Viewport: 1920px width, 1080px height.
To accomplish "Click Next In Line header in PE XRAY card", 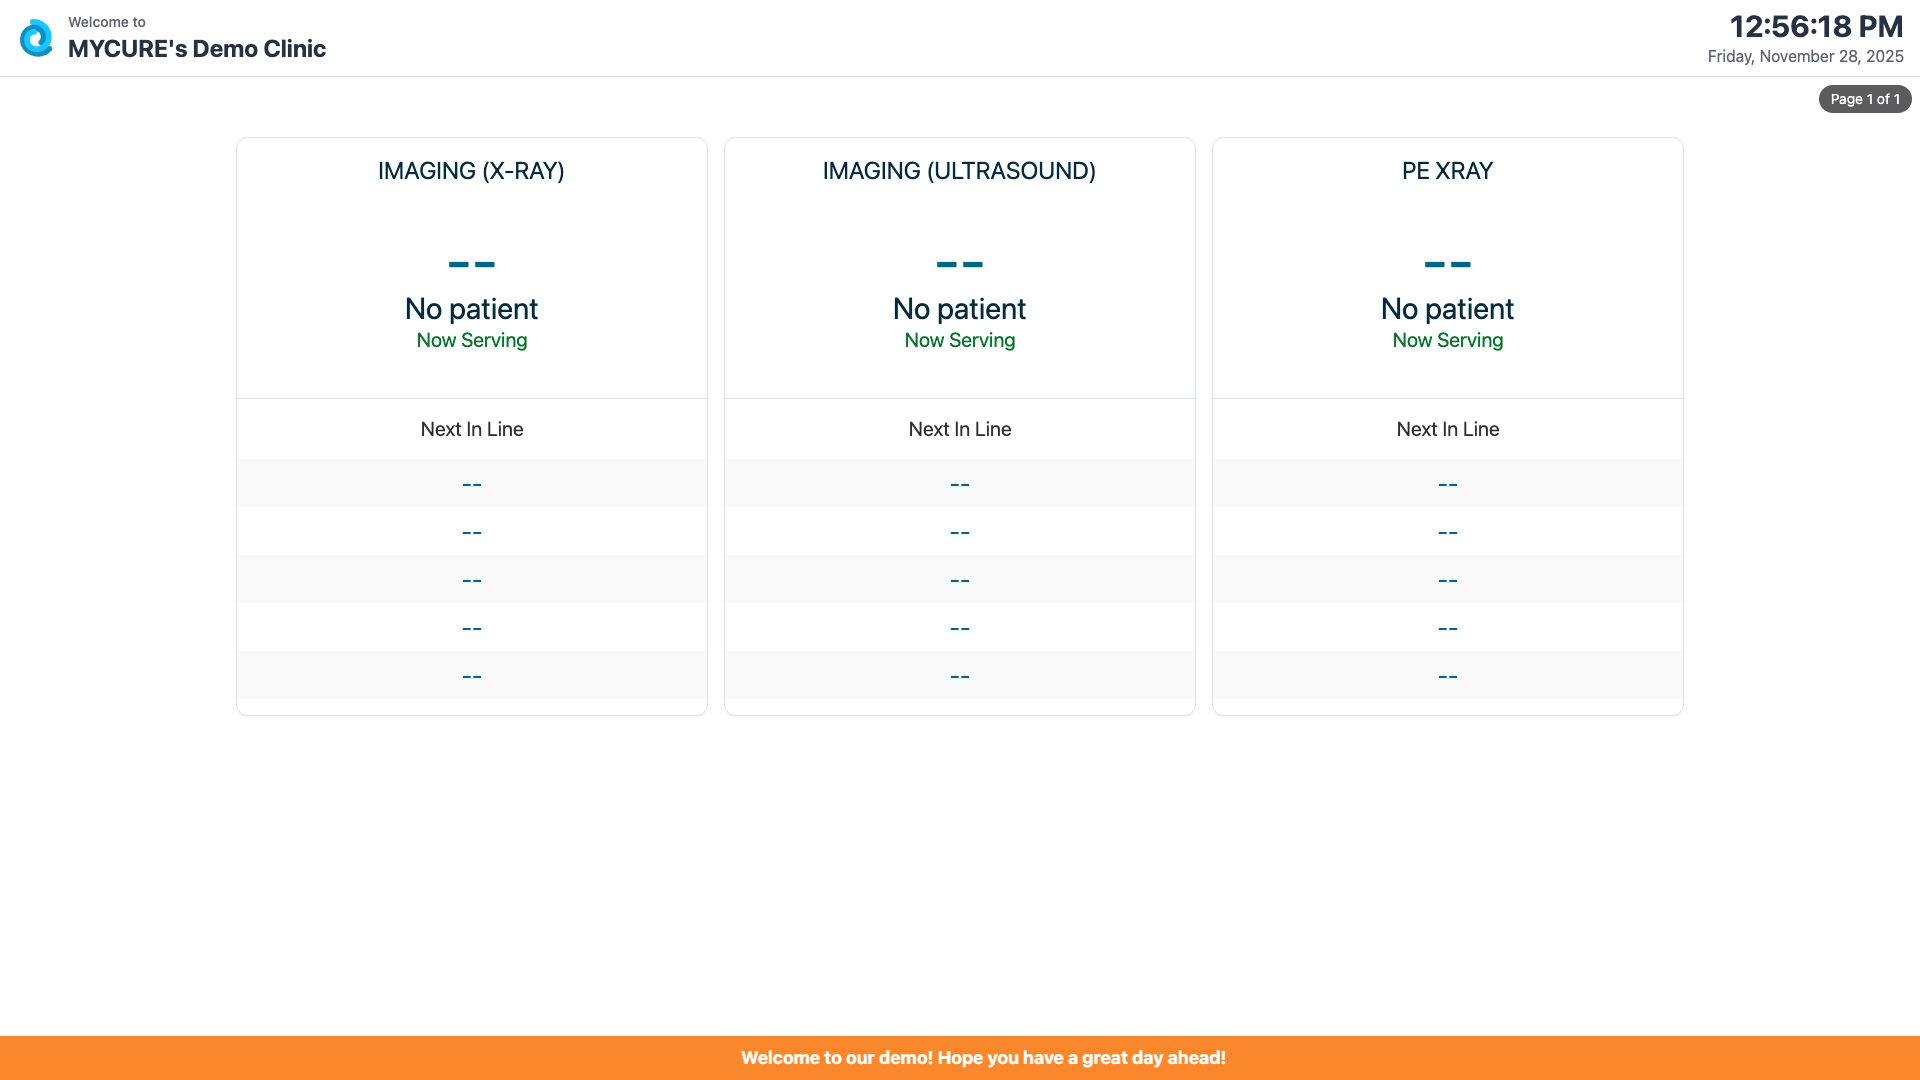I will coord(1447,429).
